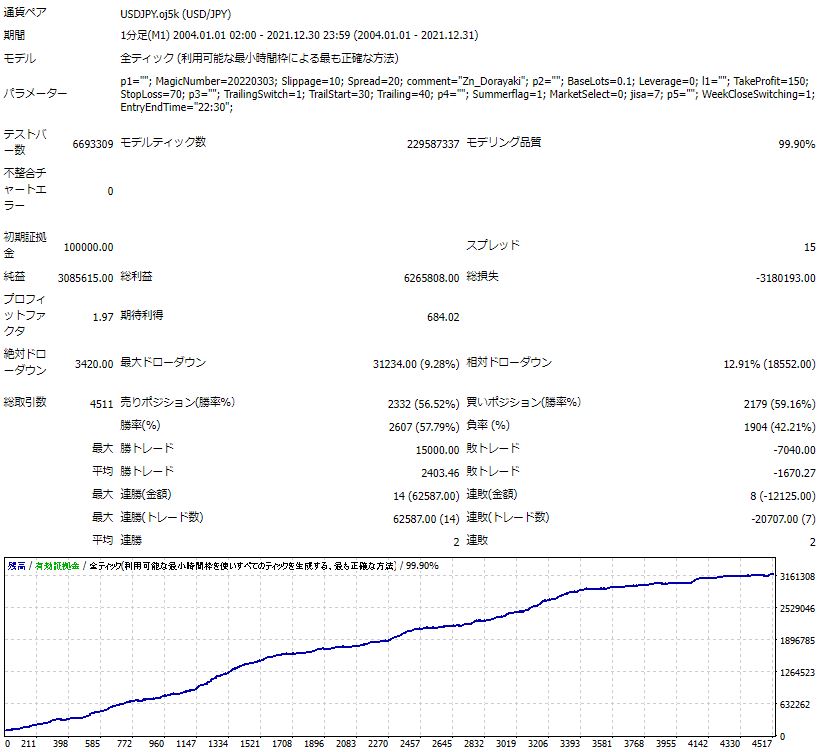Click the green 有効証拠金 equity legend label
This screenshot has width=827, height=752.
pyautogui.click(x=57, y=566)
